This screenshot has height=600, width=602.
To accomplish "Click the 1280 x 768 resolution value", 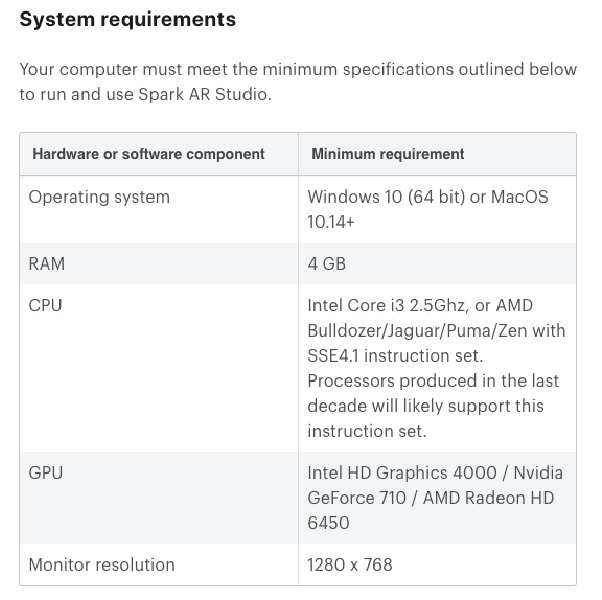I will coord(350,565).
